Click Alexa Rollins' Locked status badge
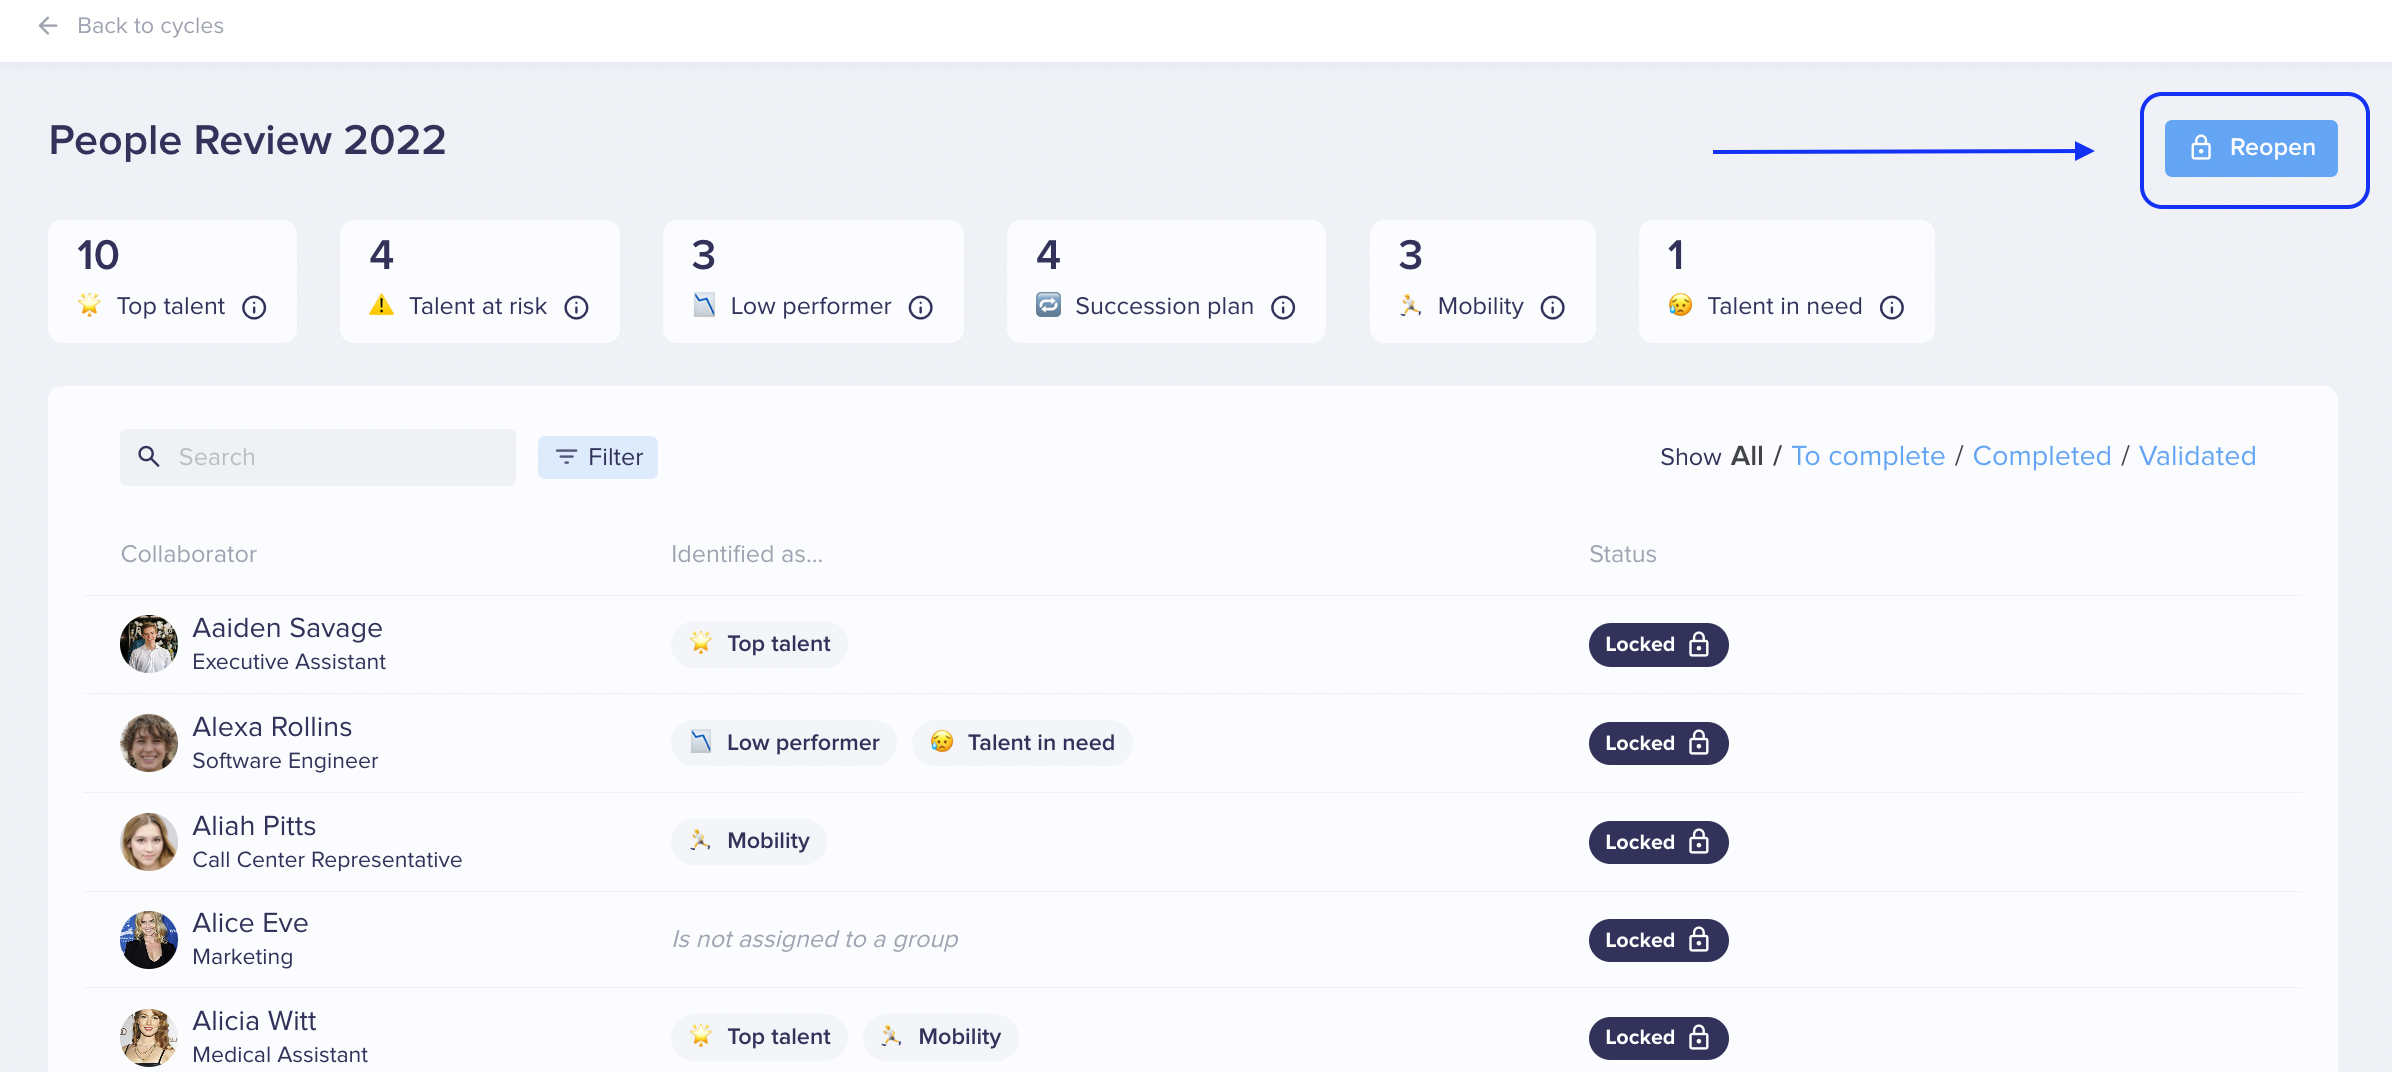 pyautogui.click(x=1658, y=743)
